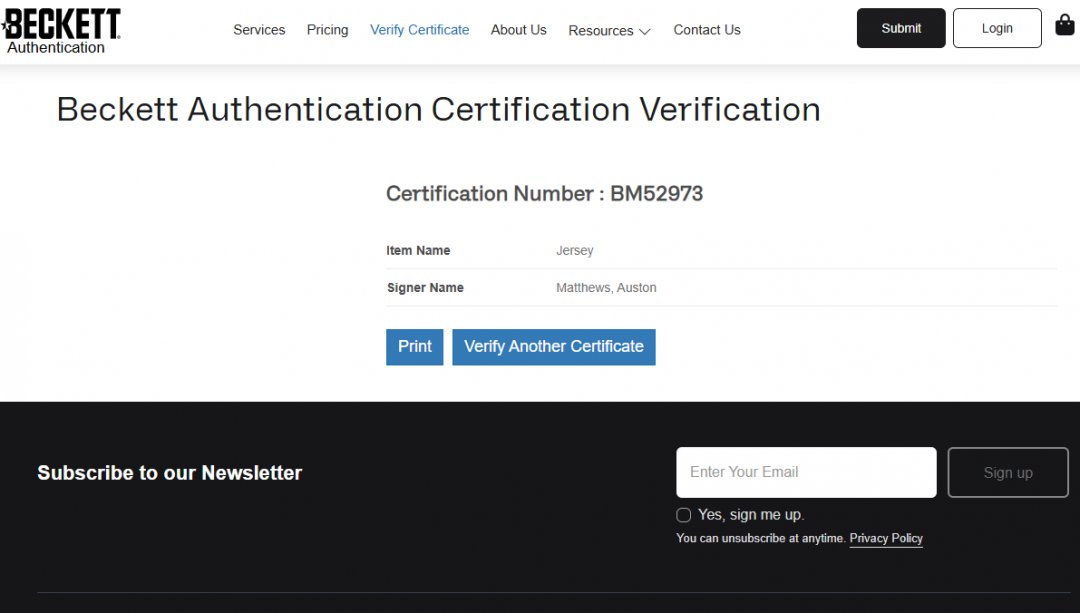Click the Beckett Authentication logo
This screenshot has height=613, width=1080.
(62, 30)
